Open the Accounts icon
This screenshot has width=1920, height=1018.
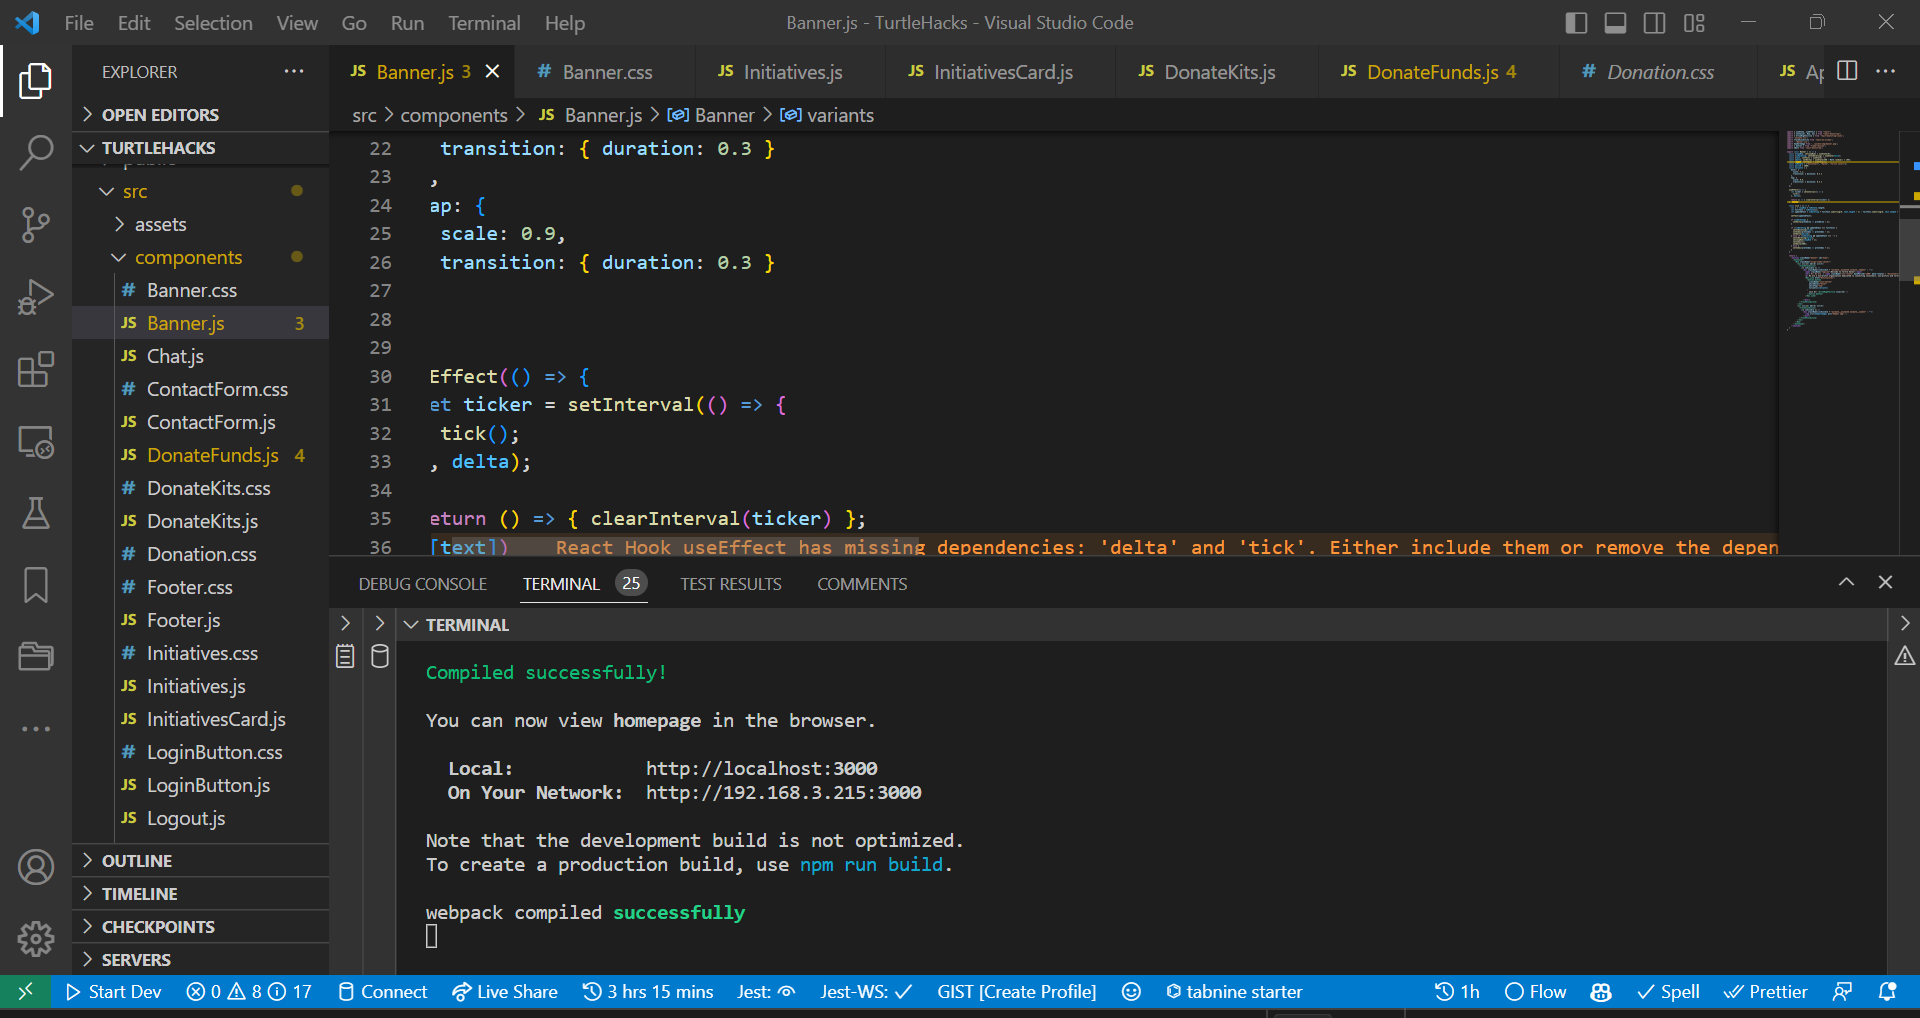pos(36,867)
